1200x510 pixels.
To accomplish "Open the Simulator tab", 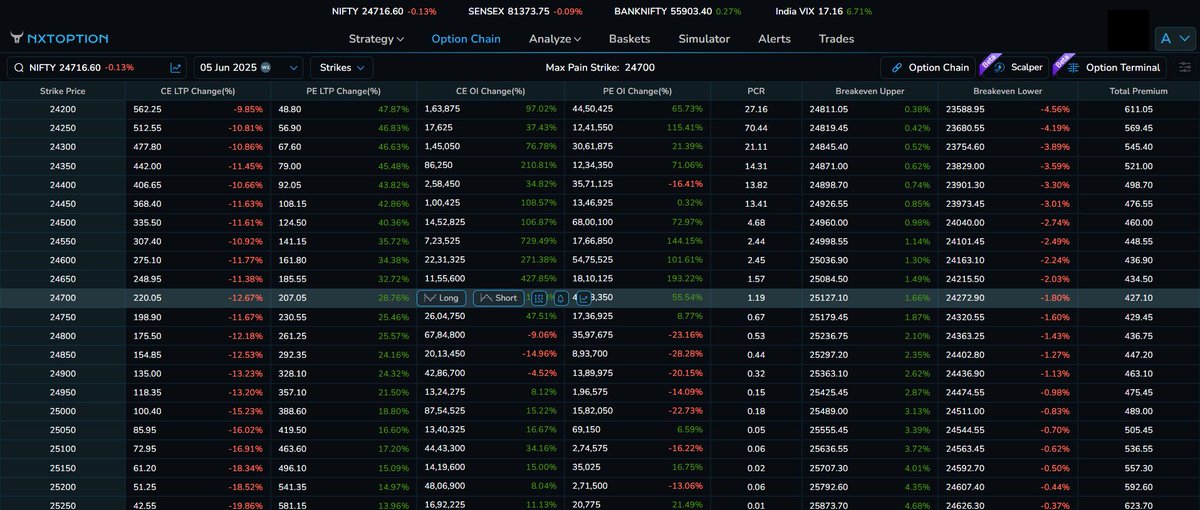I will 704,39.
